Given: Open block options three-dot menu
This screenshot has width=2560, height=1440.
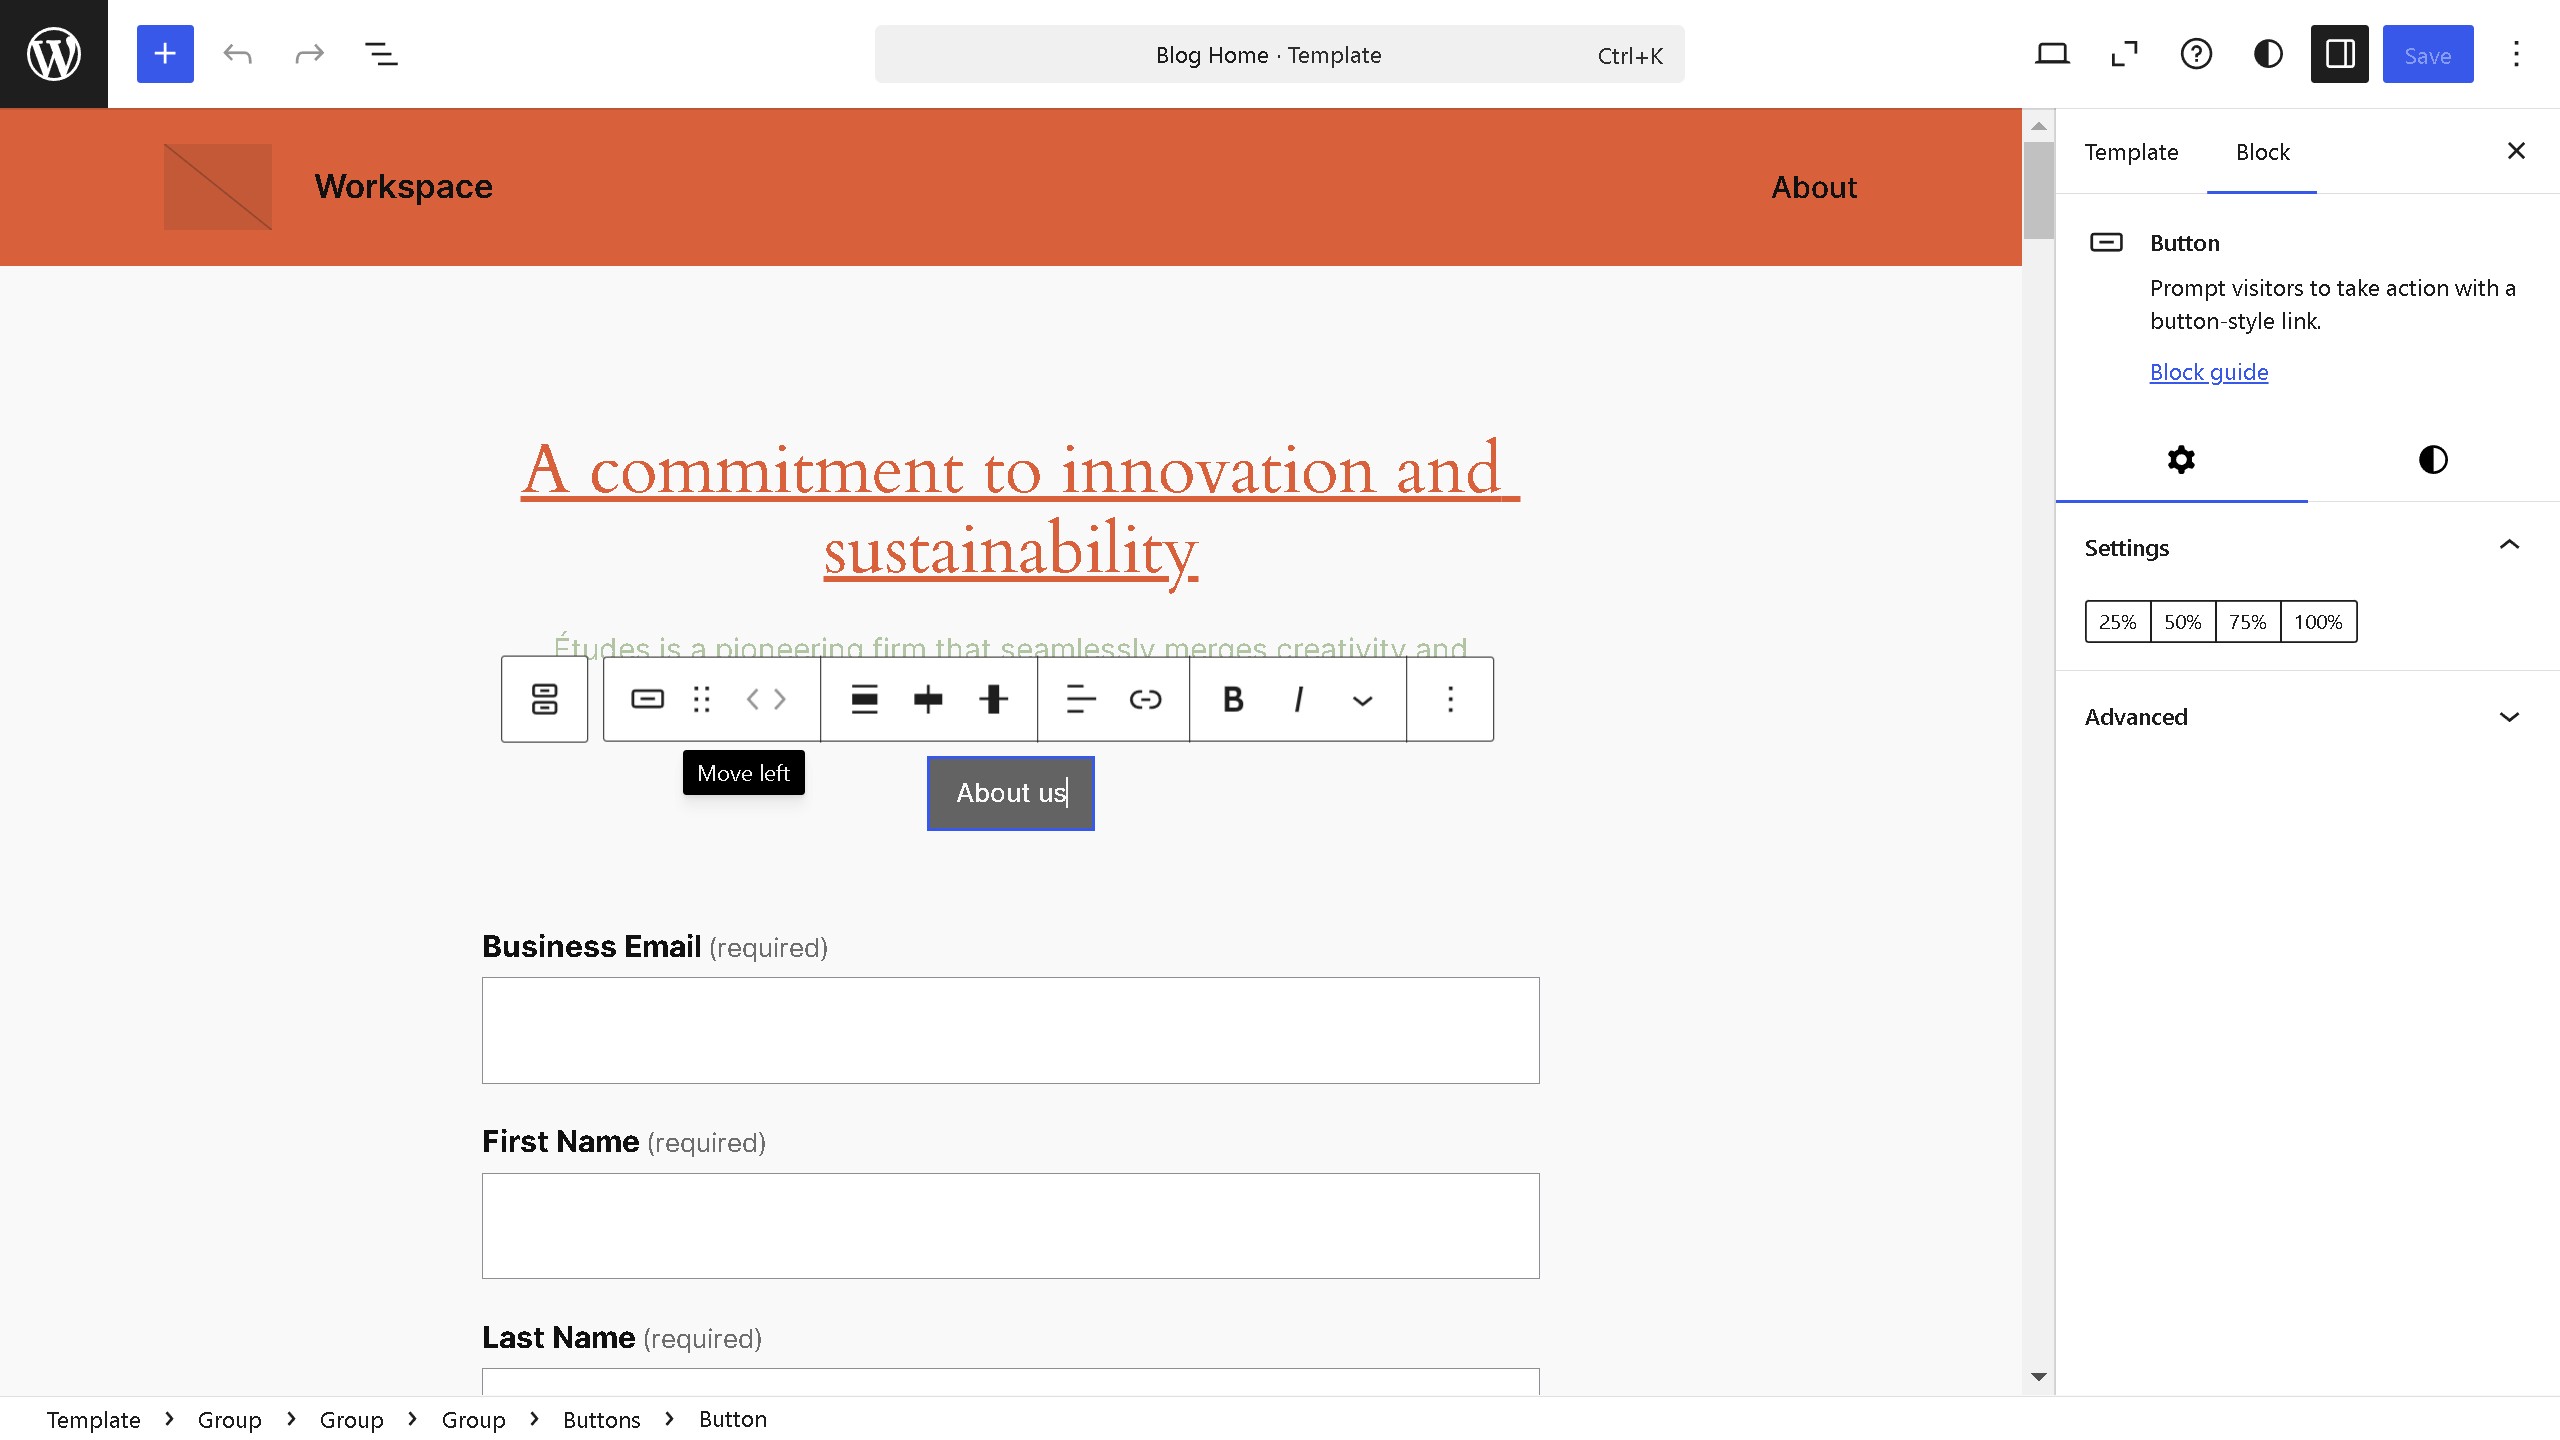Looking at the screenshot, I should click(1450, 699).
